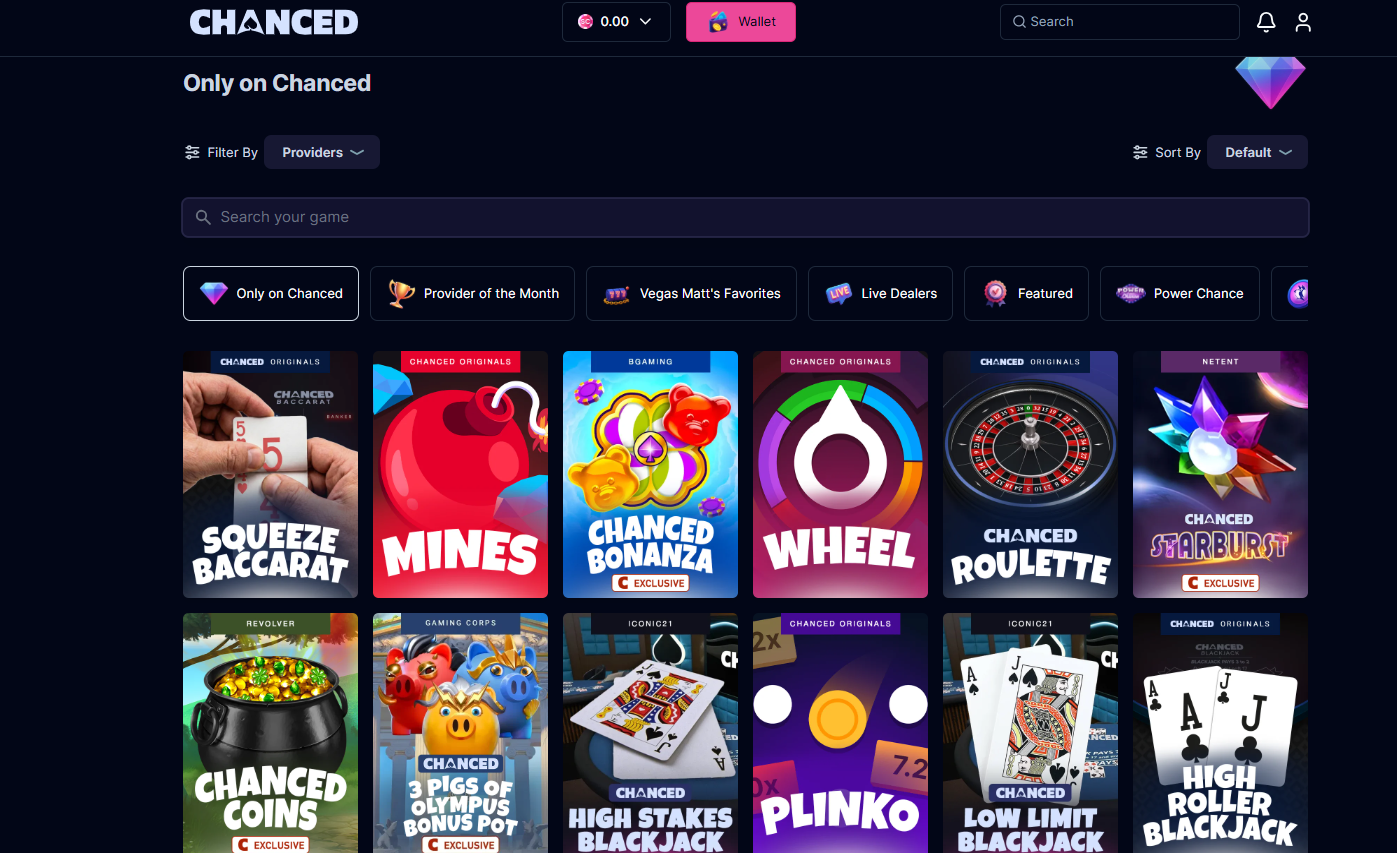Switch to Provider of the Month tab
This screenshot has width=1397, height=853.
coord(472,293)
